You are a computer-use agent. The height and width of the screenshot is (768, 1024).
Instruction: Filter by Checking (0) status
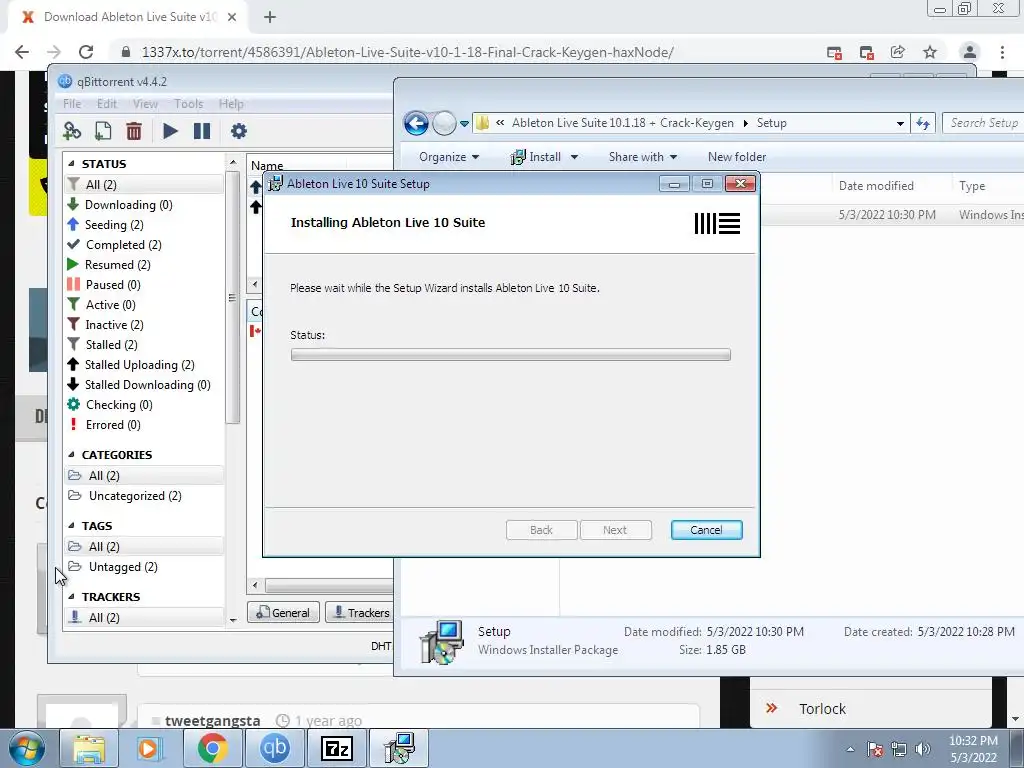(x=119, y=405)
